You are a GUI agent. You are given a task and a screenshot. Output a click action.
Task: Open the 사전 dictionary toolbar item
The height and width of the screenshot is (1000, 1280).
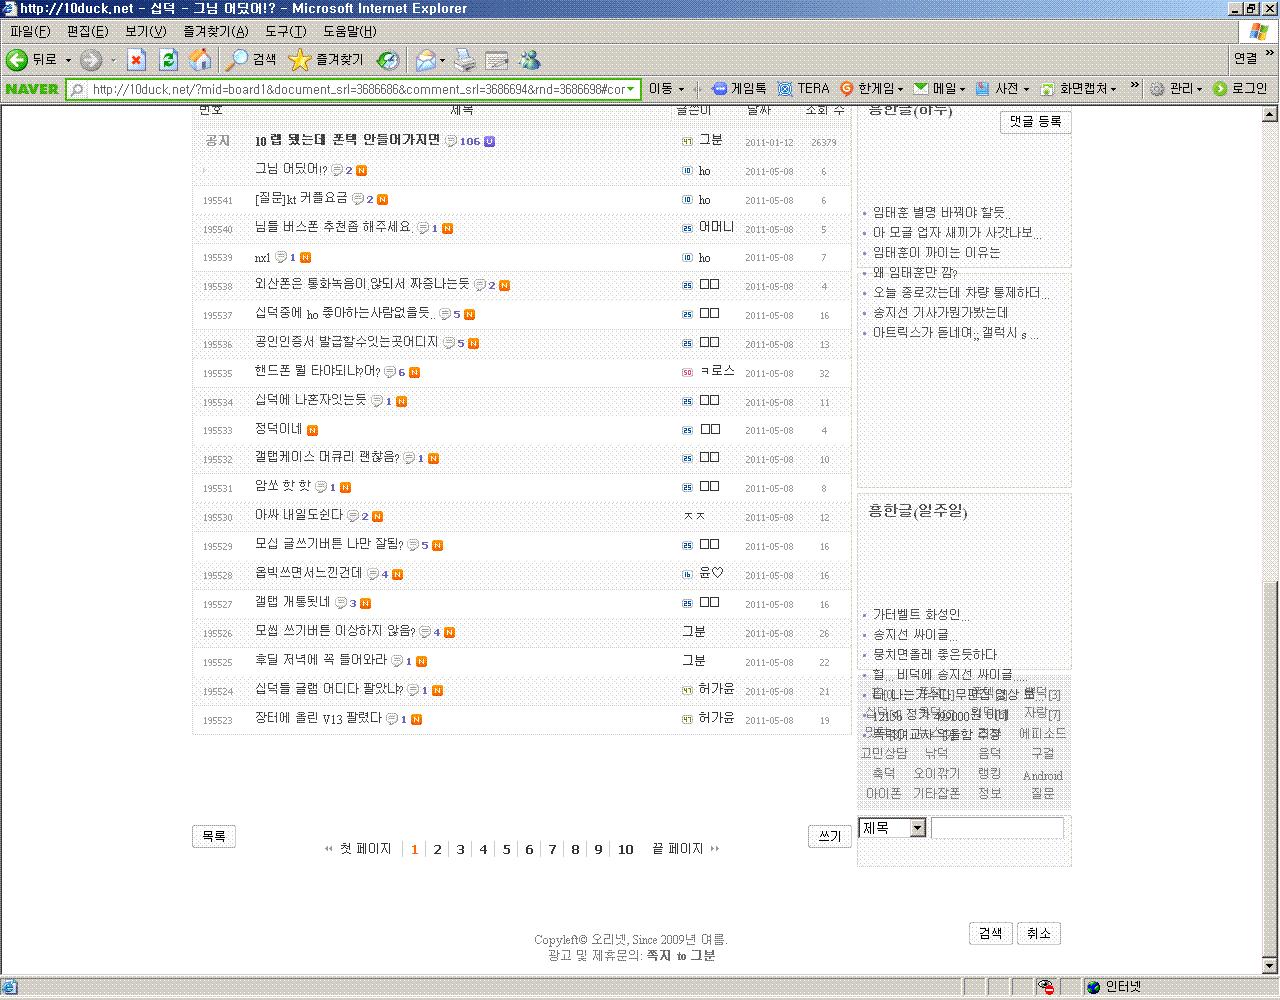(x=1002, y=89)
